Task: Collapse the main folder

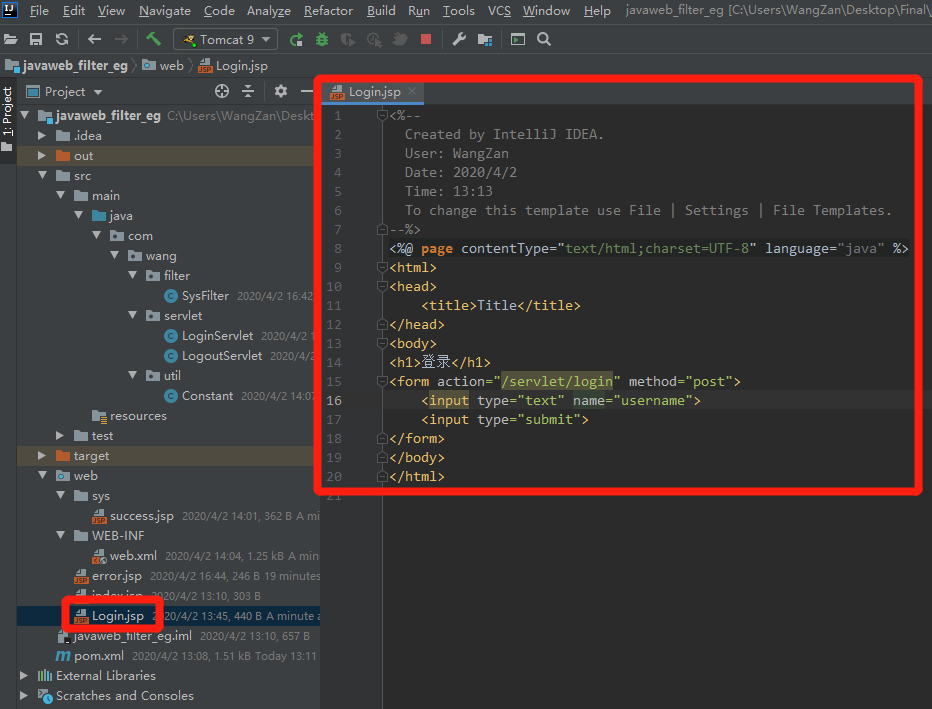Action: 61,195
